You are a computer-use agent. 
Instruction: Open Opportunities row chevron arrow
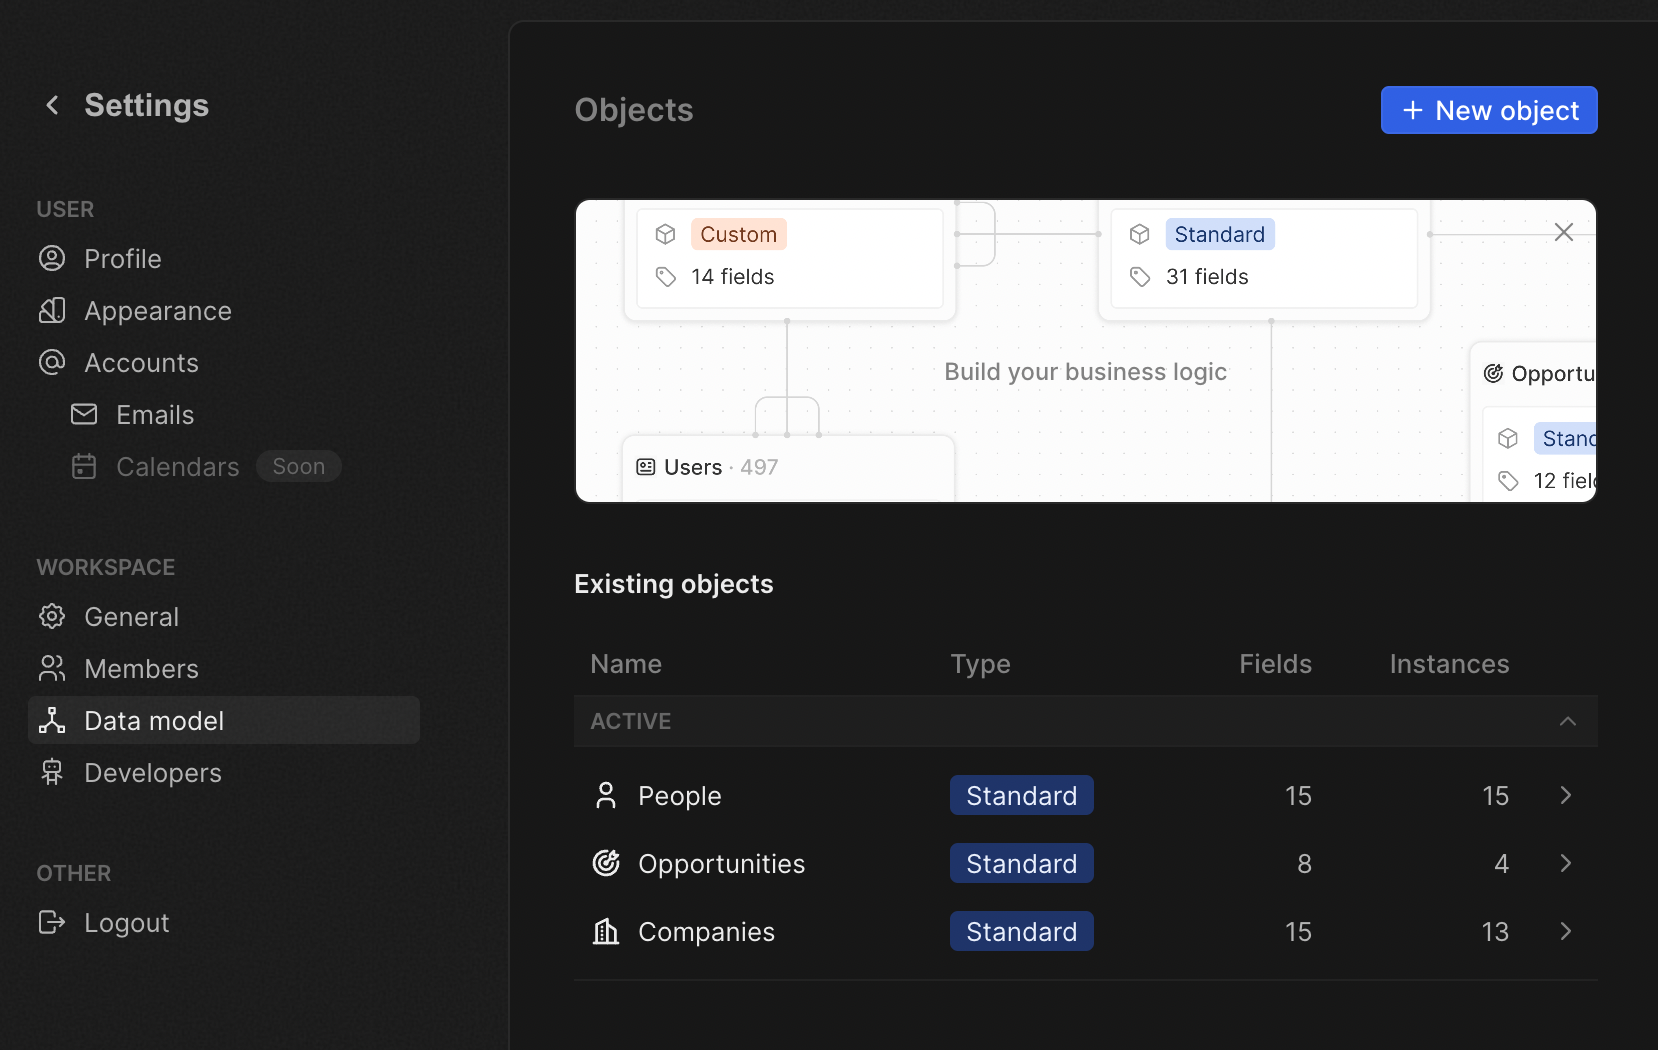(x=1566, y=864)
